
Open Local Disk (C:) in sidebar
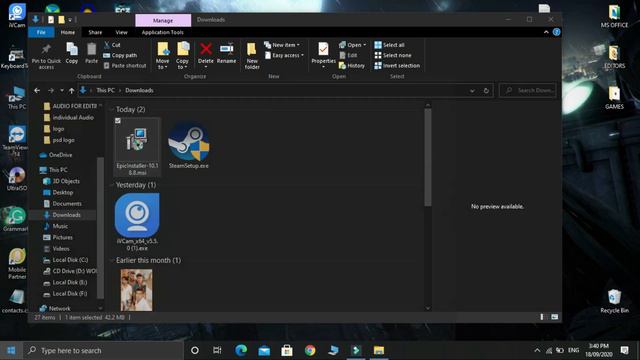65,260
